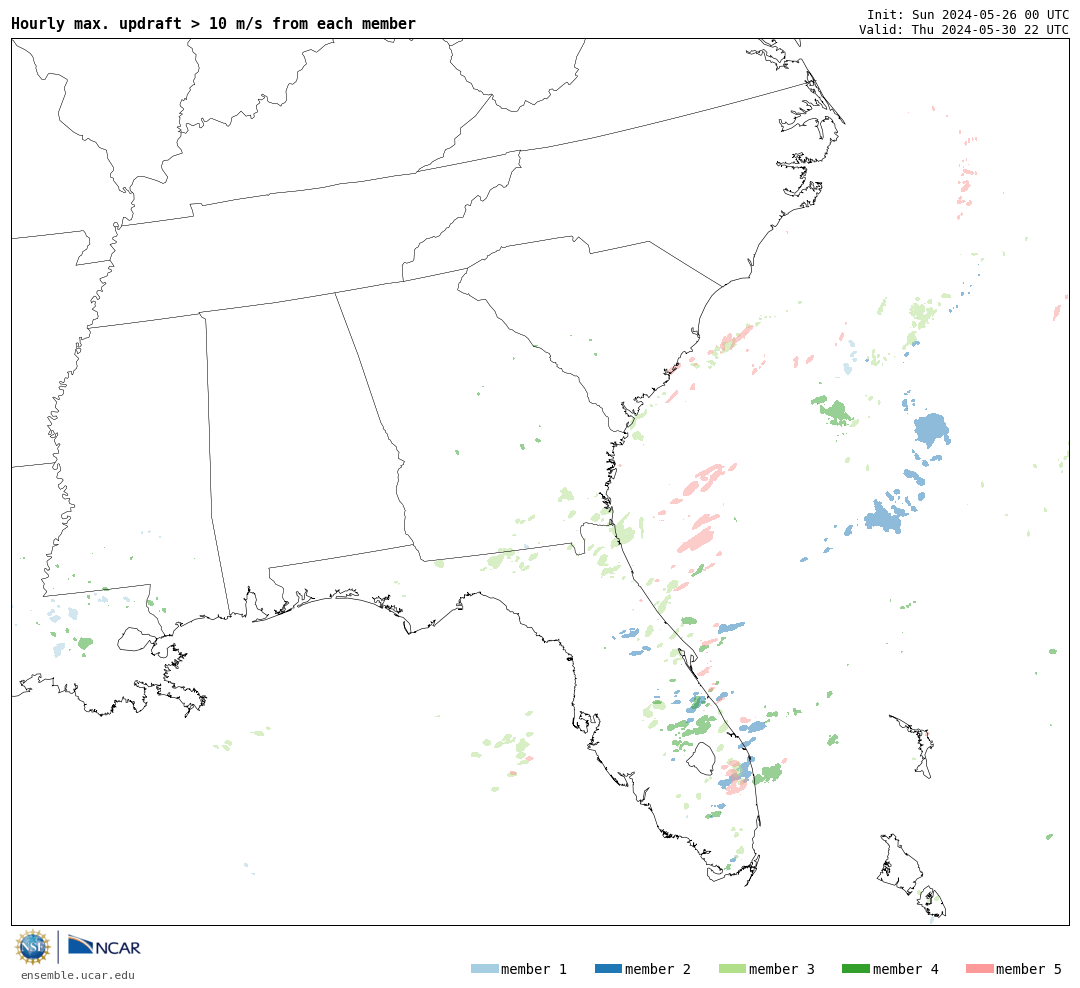Screen dimensions: 1080x988
Task: Click the 'member 4' legend label
Action: [x=906, y=969]
